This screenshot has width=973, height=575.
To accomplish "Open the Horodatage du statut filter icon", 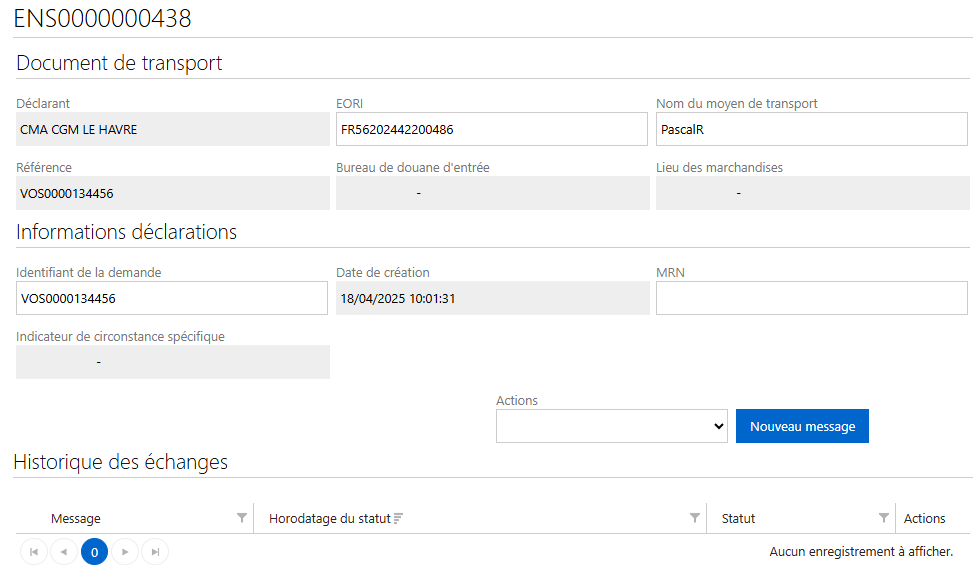I will pyautogui.click(x=695, y=518).
